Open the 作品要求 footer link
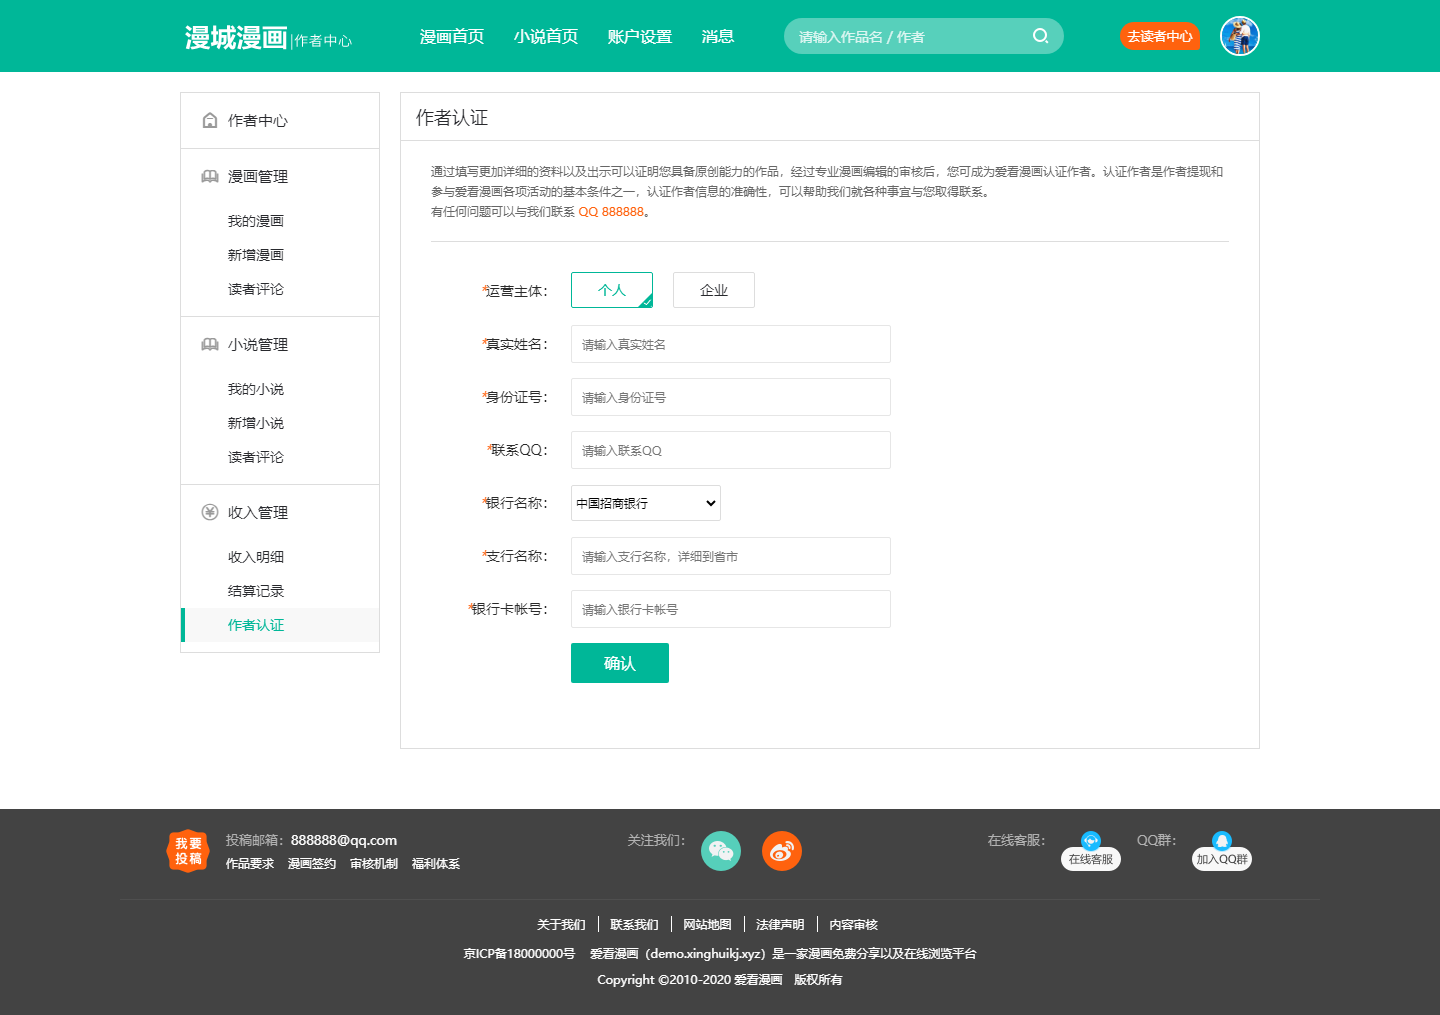 click(x=250, y=864)
